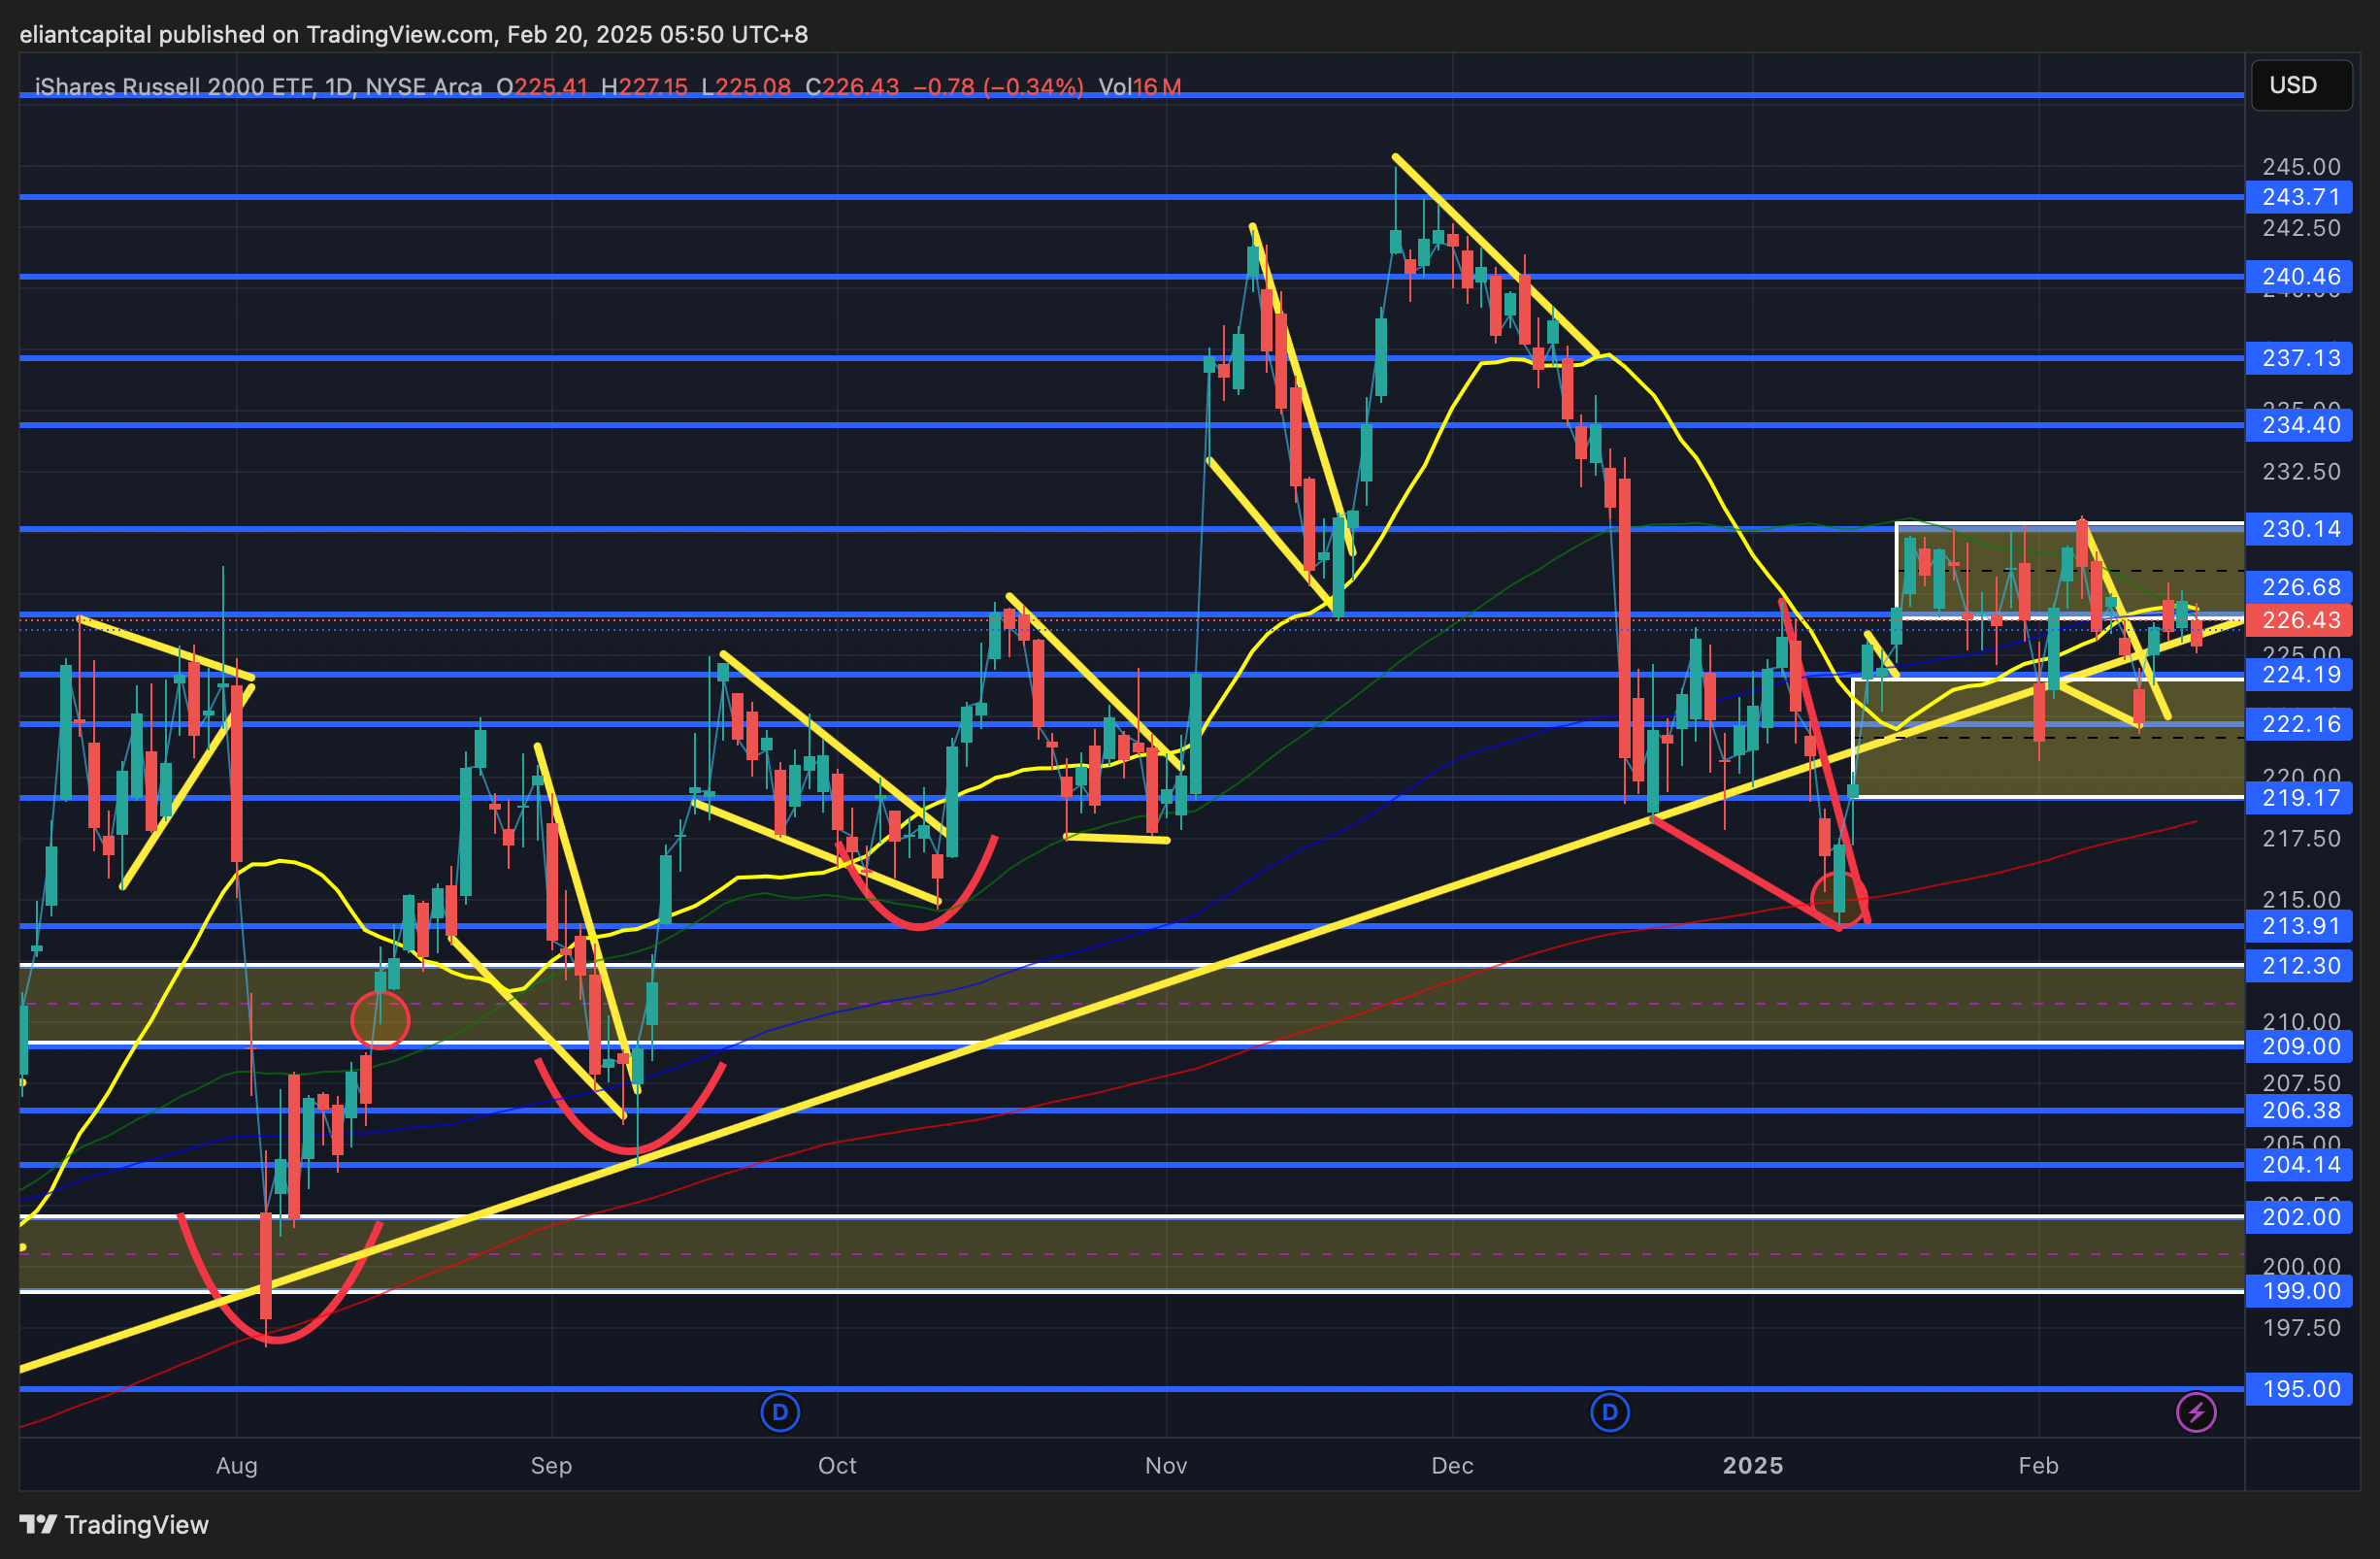Select the 212.30 price level label
Screen dimensions: 2380x1559
coord(2300,966)
